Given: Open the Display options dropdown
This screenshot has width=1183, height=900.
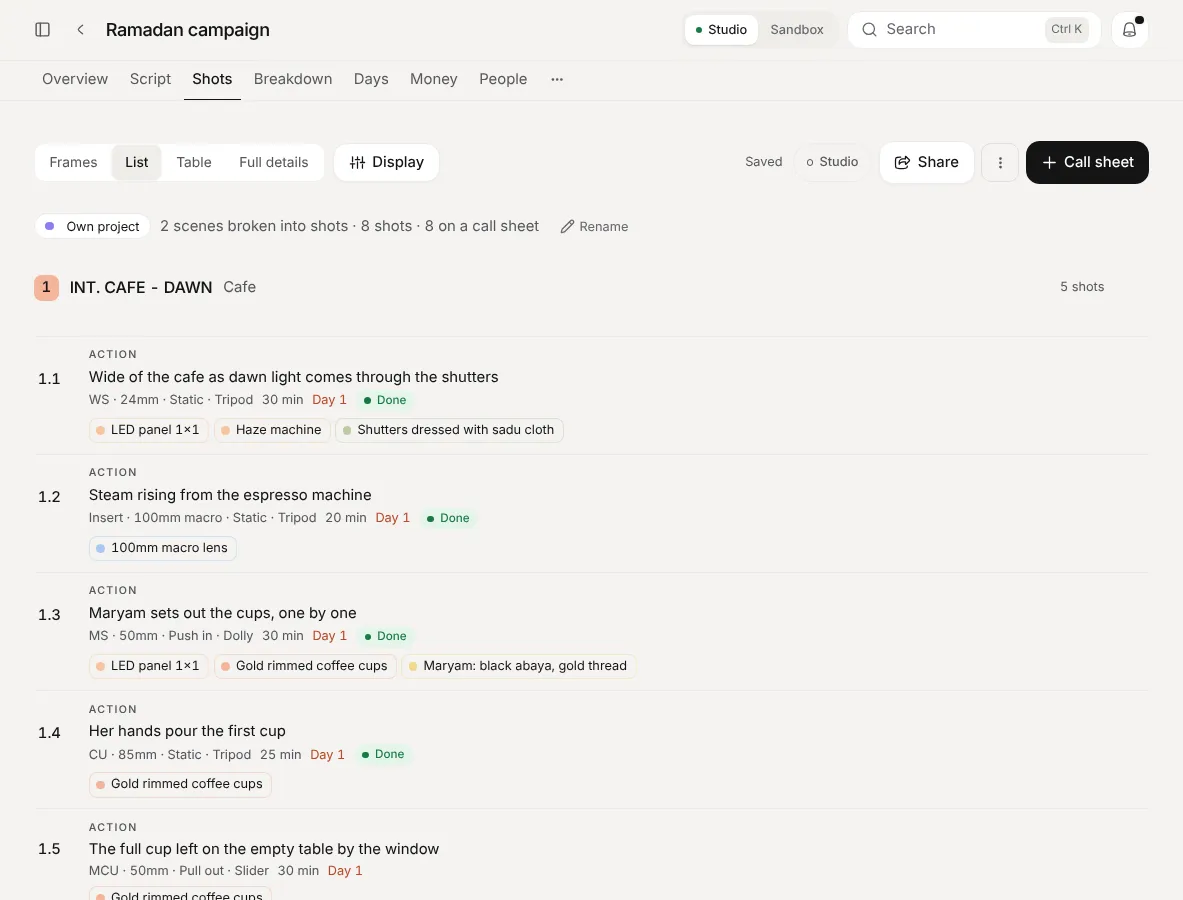Looking at the screenshot, I should tap(386, 162).
